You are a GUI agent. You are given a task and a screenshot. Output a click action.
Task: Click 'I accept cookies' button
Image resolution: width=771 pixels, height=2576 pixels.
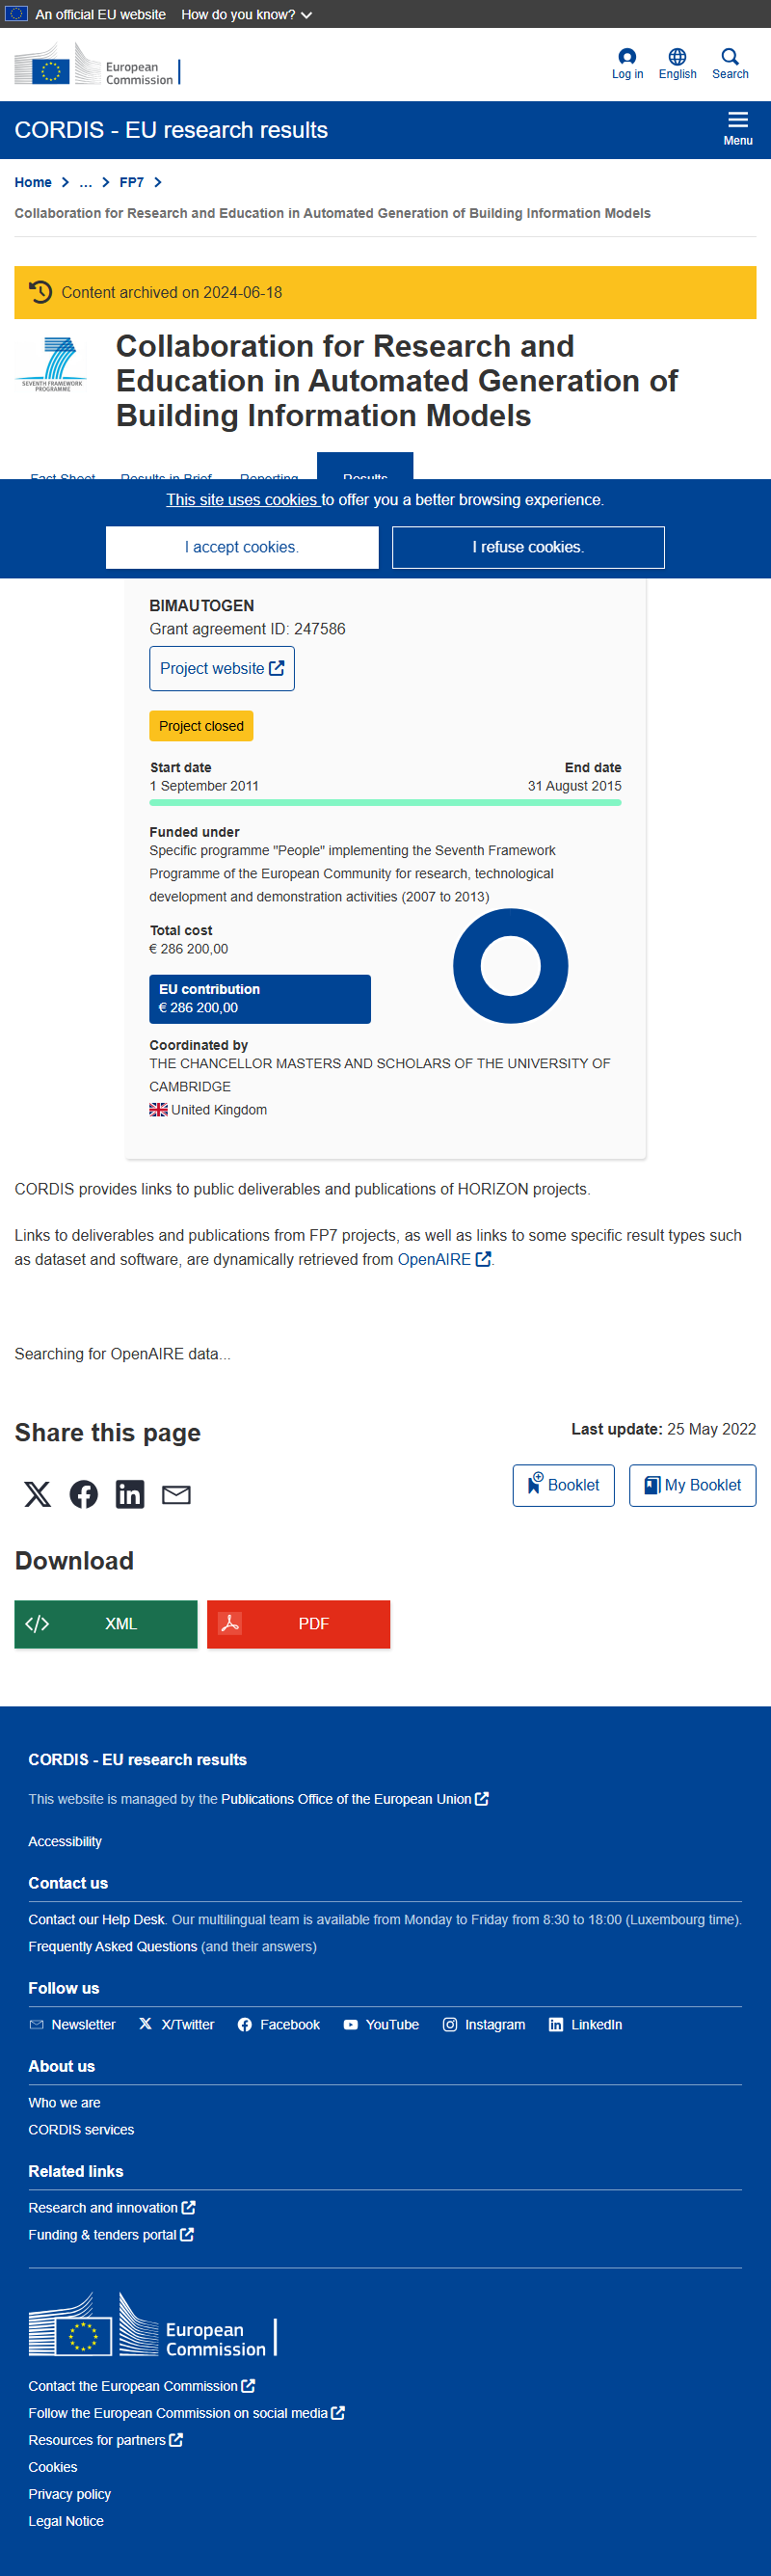click(x=242, y=547)
